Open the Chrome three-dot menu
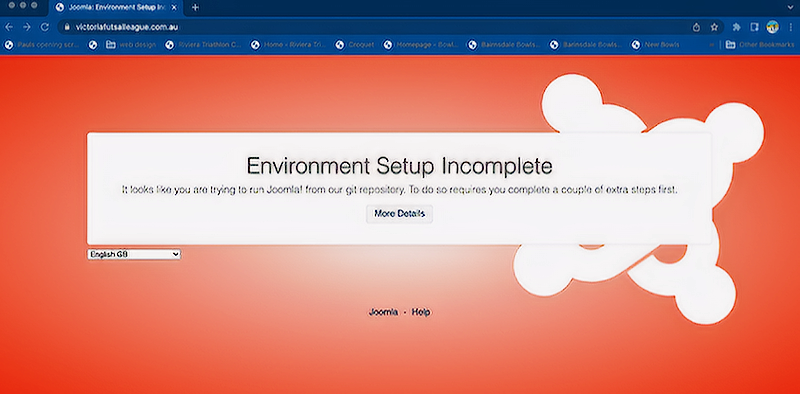Screen dimensions: 800x394 click(x=790, y=27)
